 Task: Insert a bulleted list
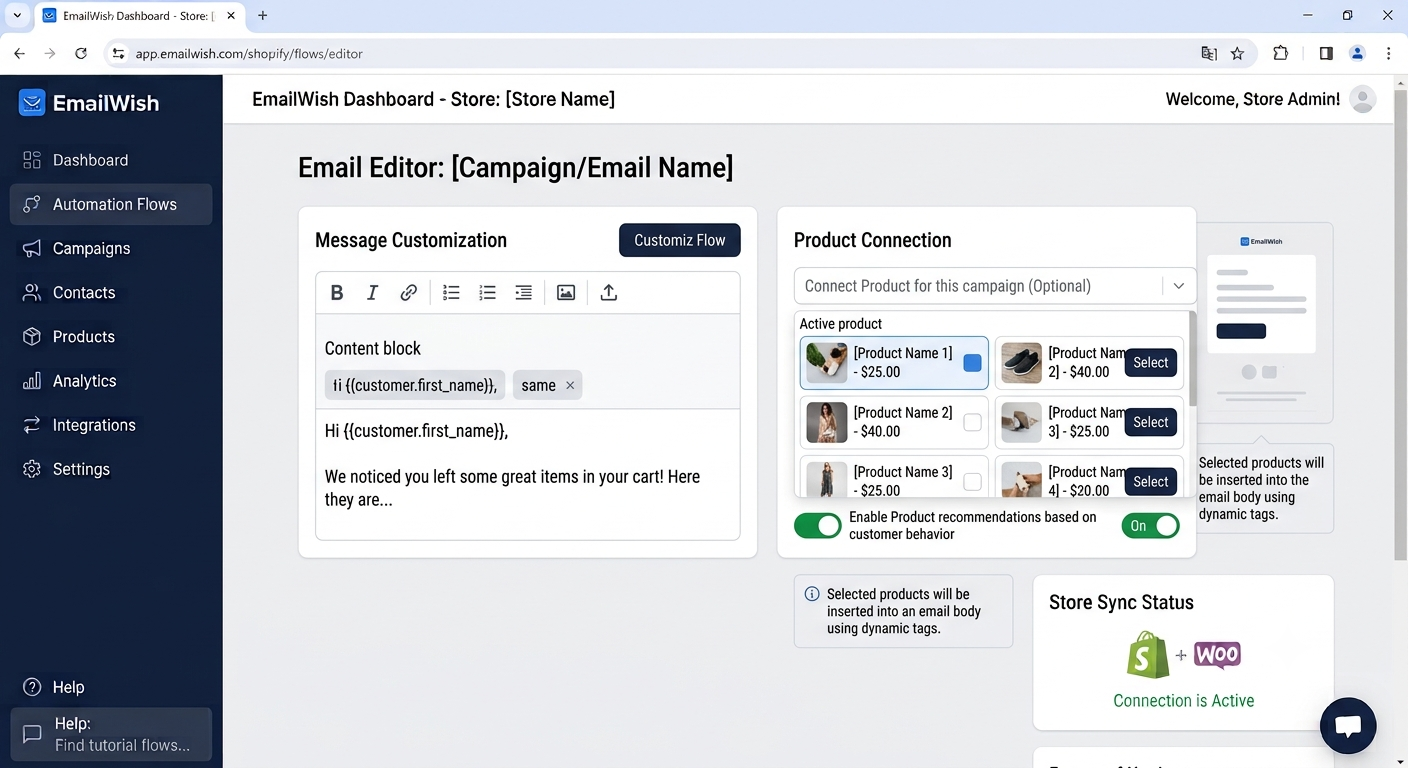(451, 293)
